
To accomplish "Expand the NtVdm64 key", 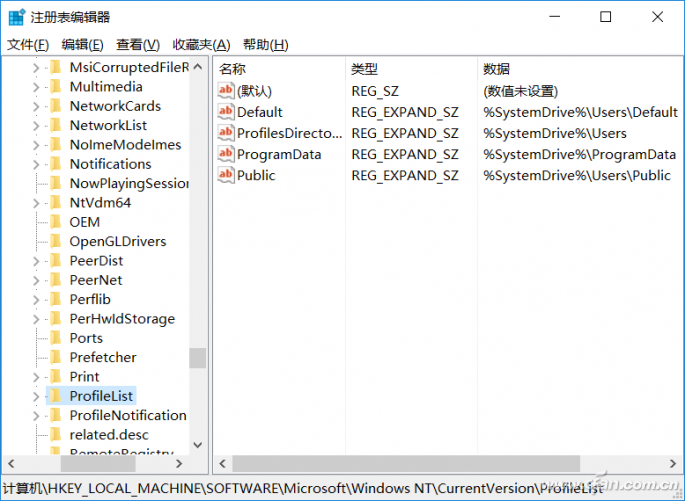I will coord(36,203).
